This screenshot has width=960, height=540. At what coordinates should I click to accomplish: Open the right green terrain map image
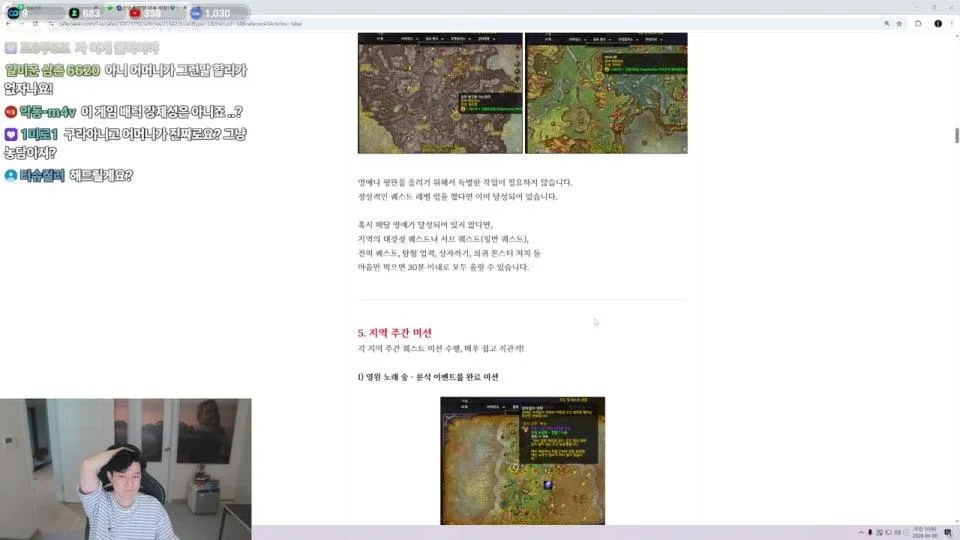tap(606, 93)
